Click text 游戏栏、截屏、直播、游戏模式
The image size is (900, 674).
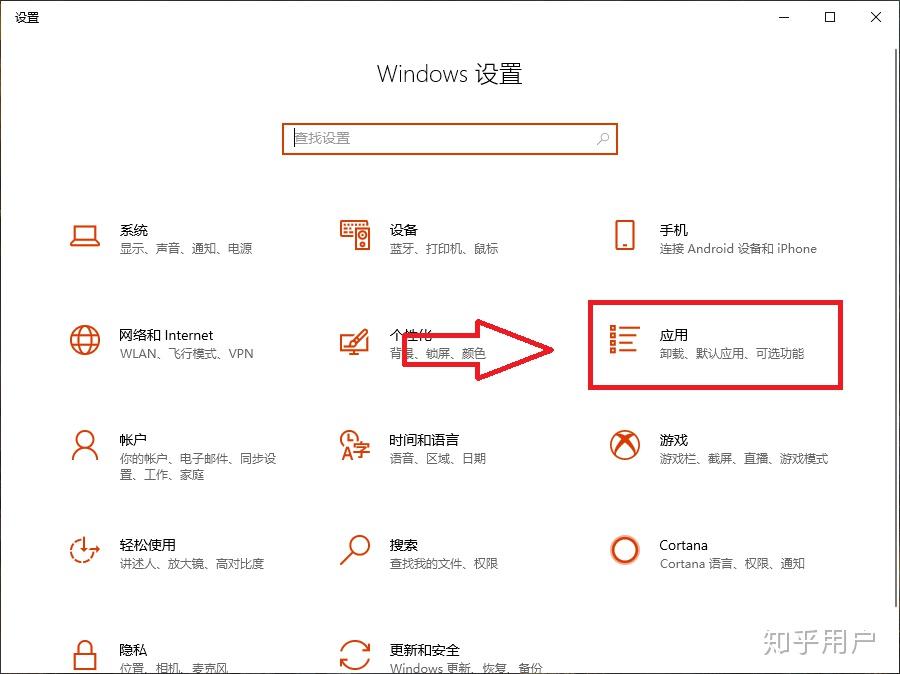pos(744,459)
